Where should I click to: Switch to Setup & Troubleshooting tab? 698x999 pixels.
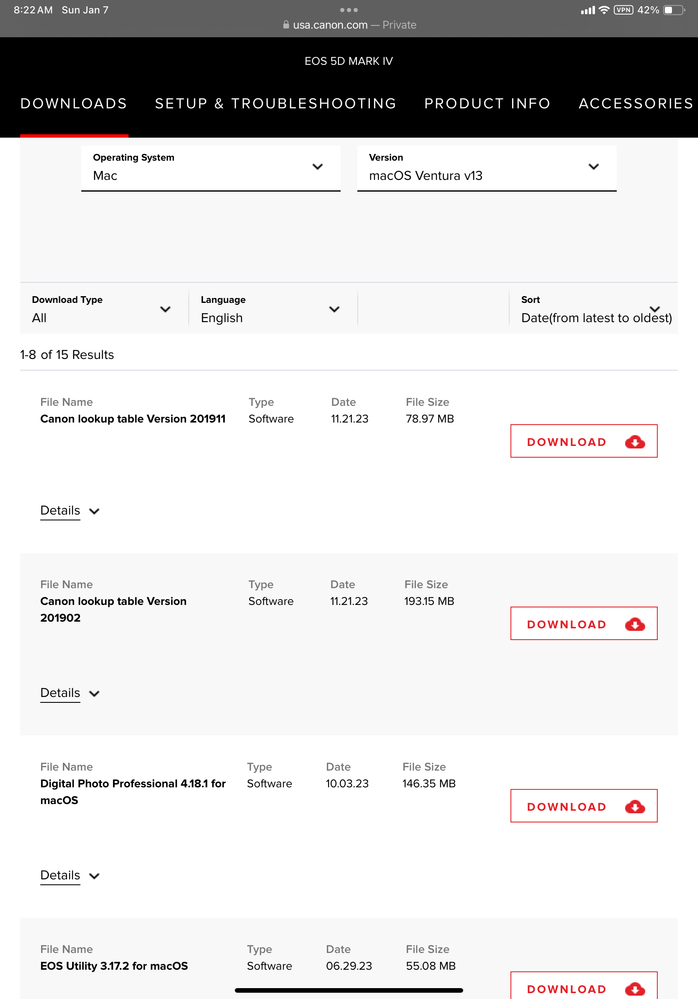pyautogui.click(x=275, y=103)
